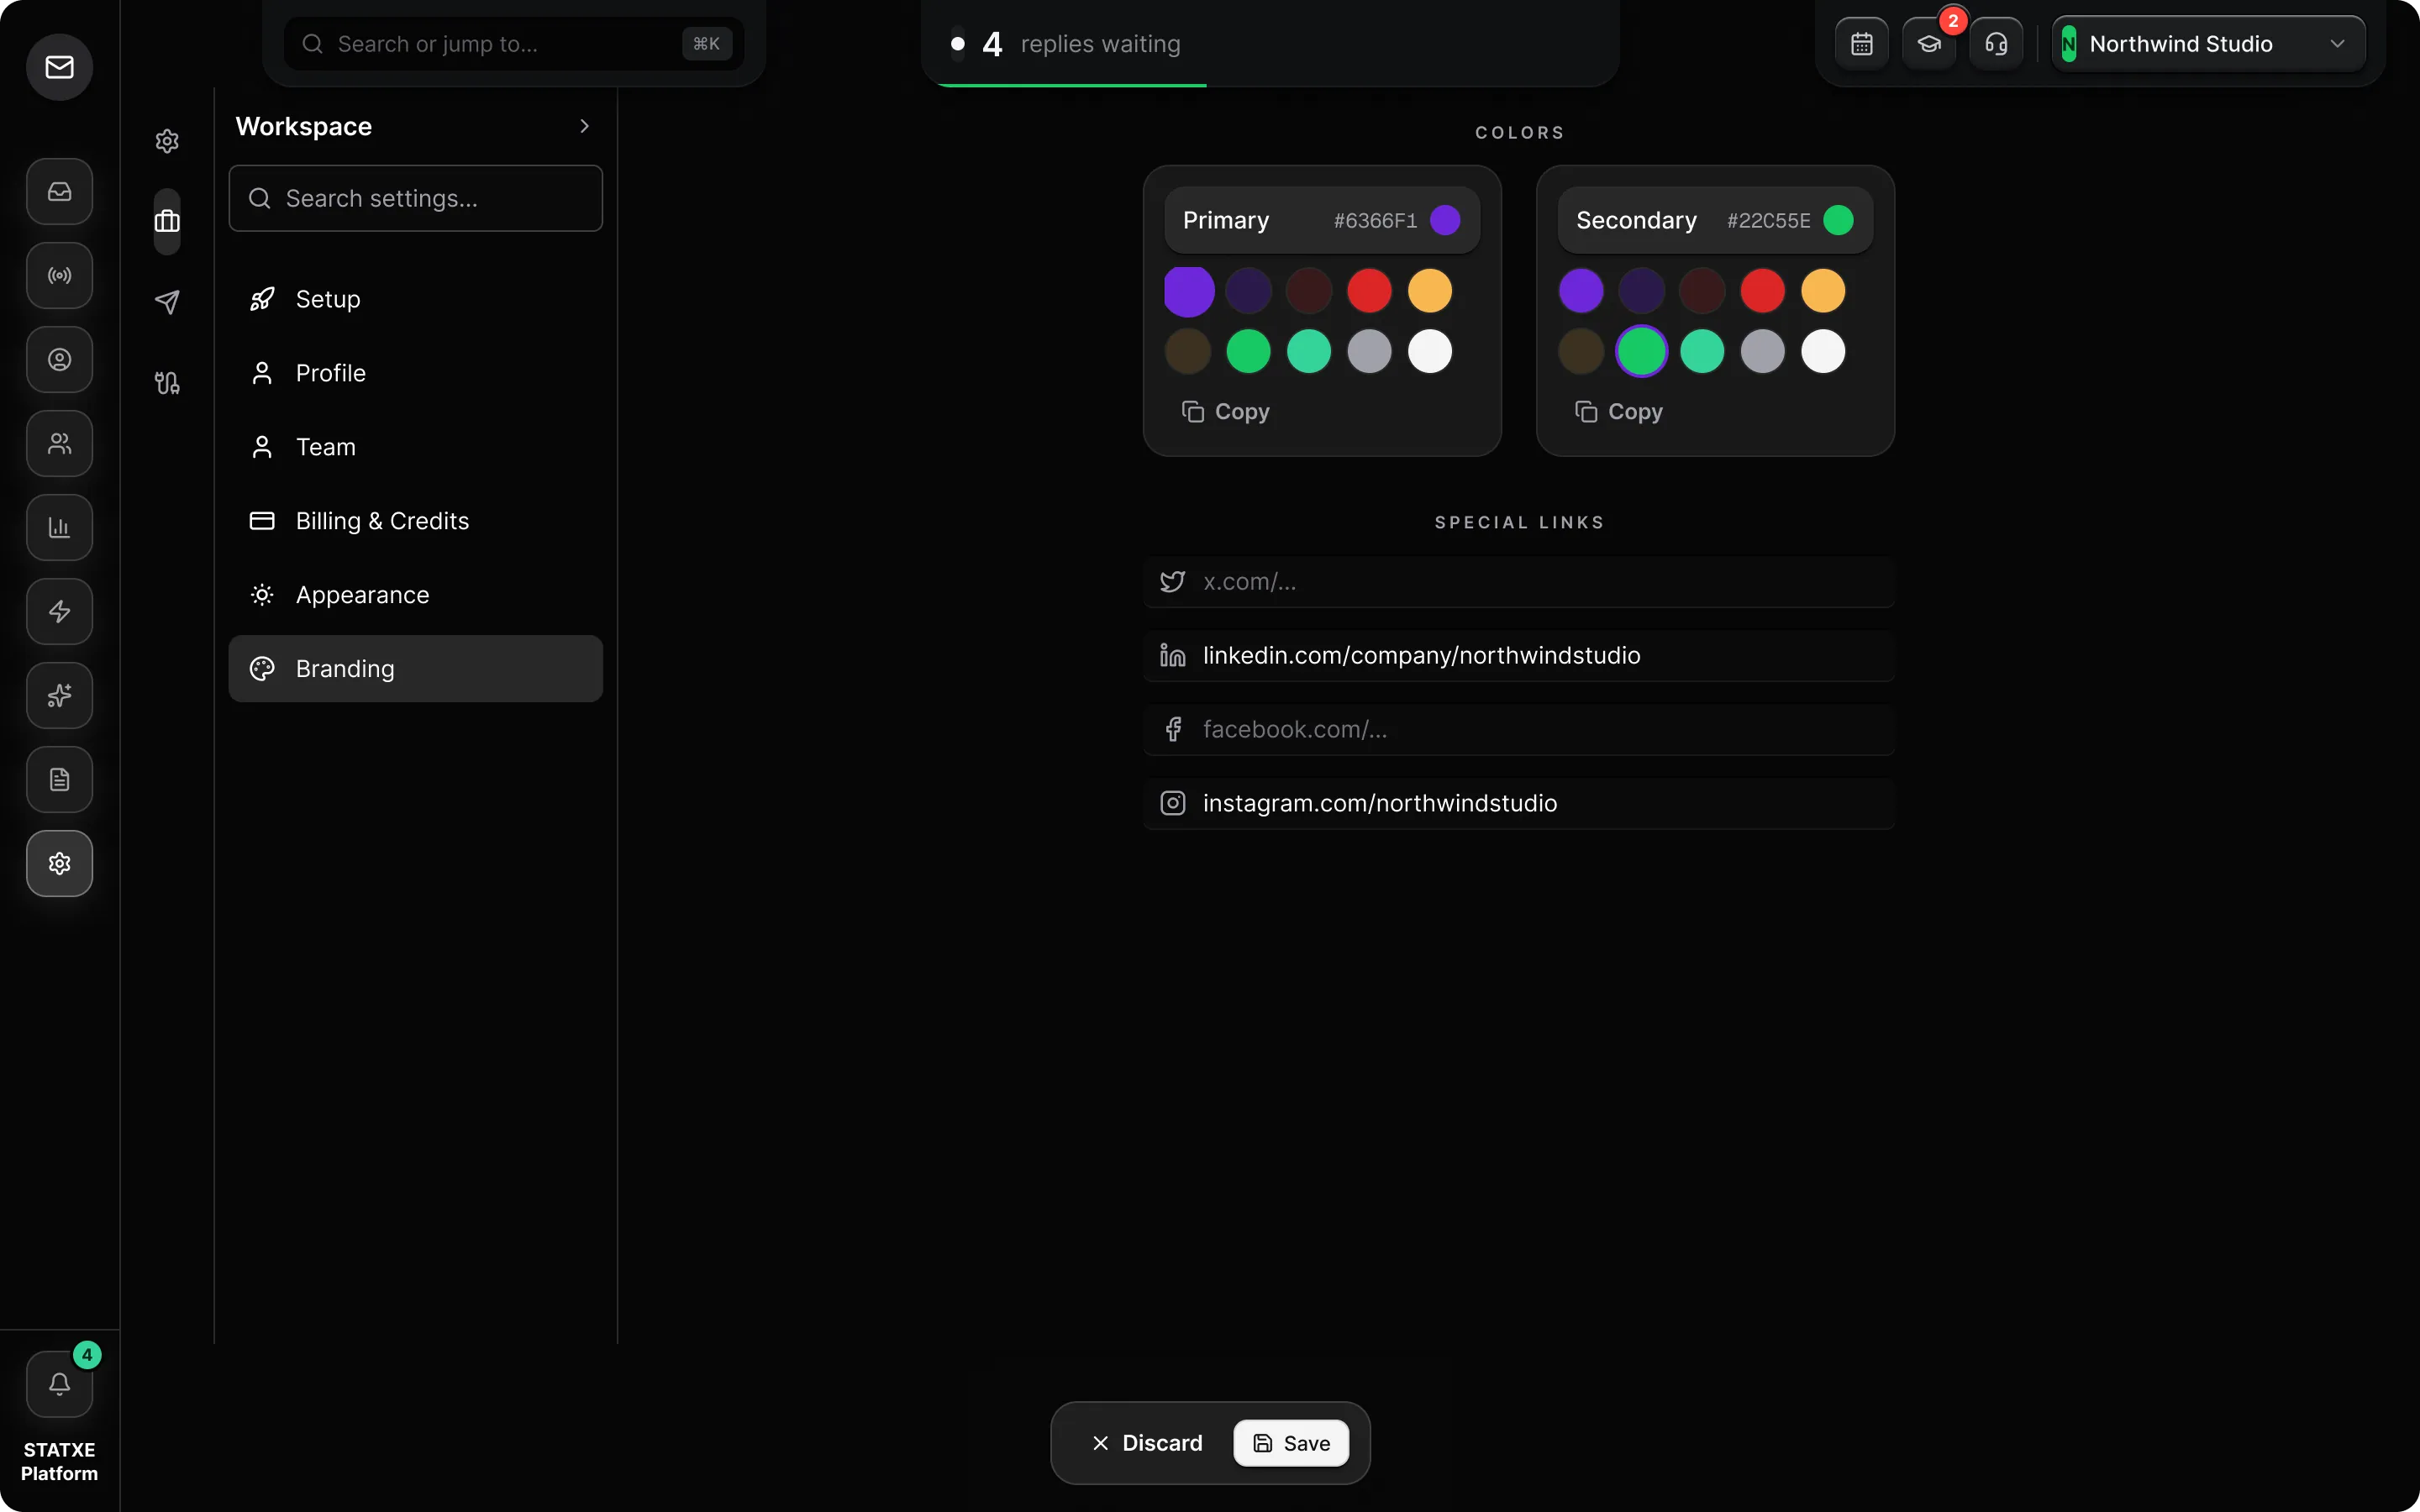Select the briefcase workspace category icon

coord(167,221)
